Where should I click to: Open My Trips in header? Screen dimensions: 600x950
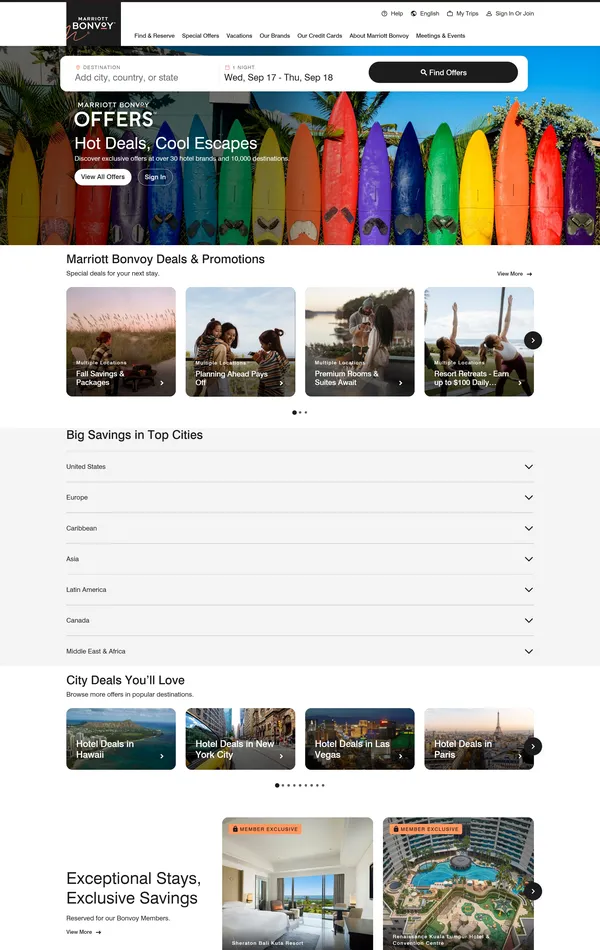coord(462,14)
